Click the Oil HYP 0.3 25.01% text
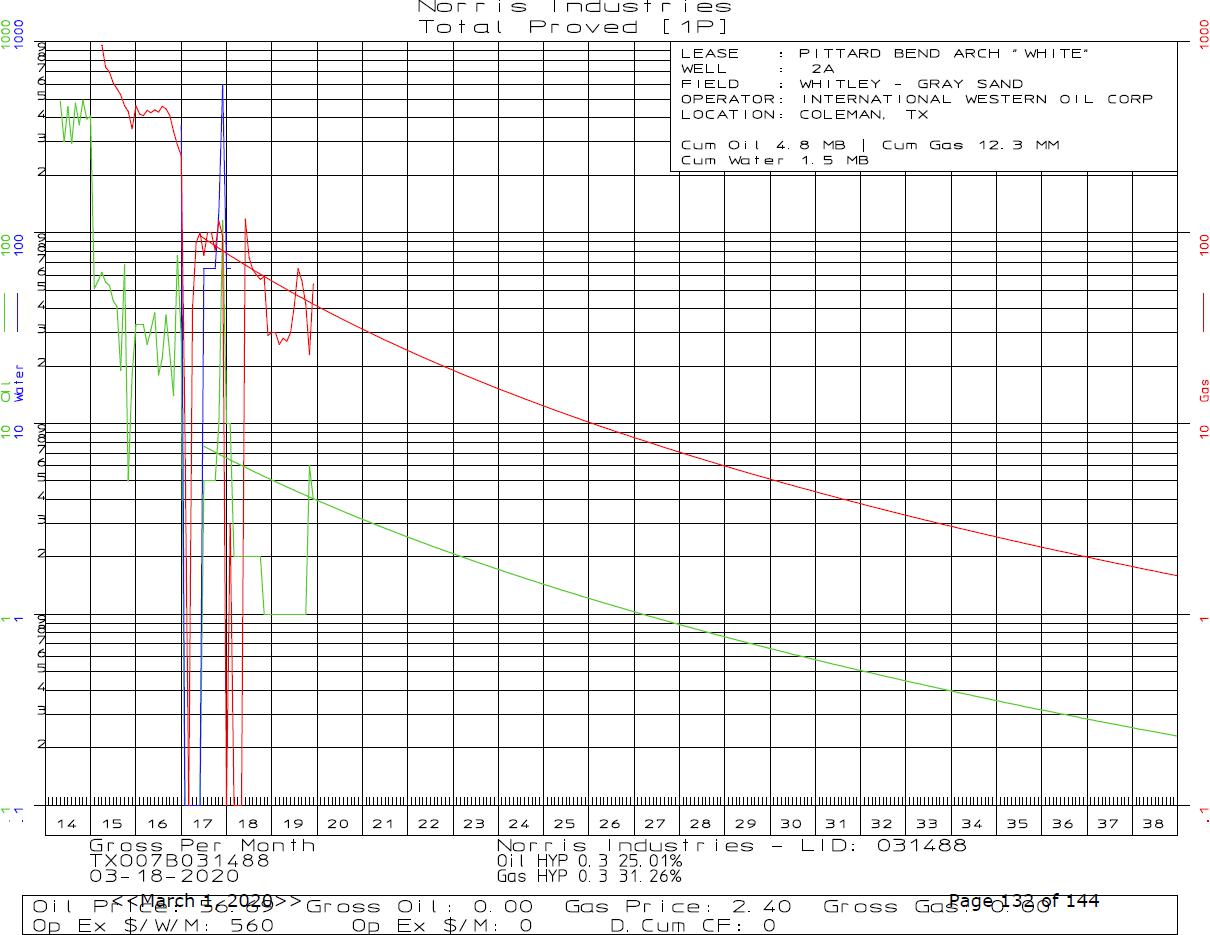 click(x=589, y=860)
